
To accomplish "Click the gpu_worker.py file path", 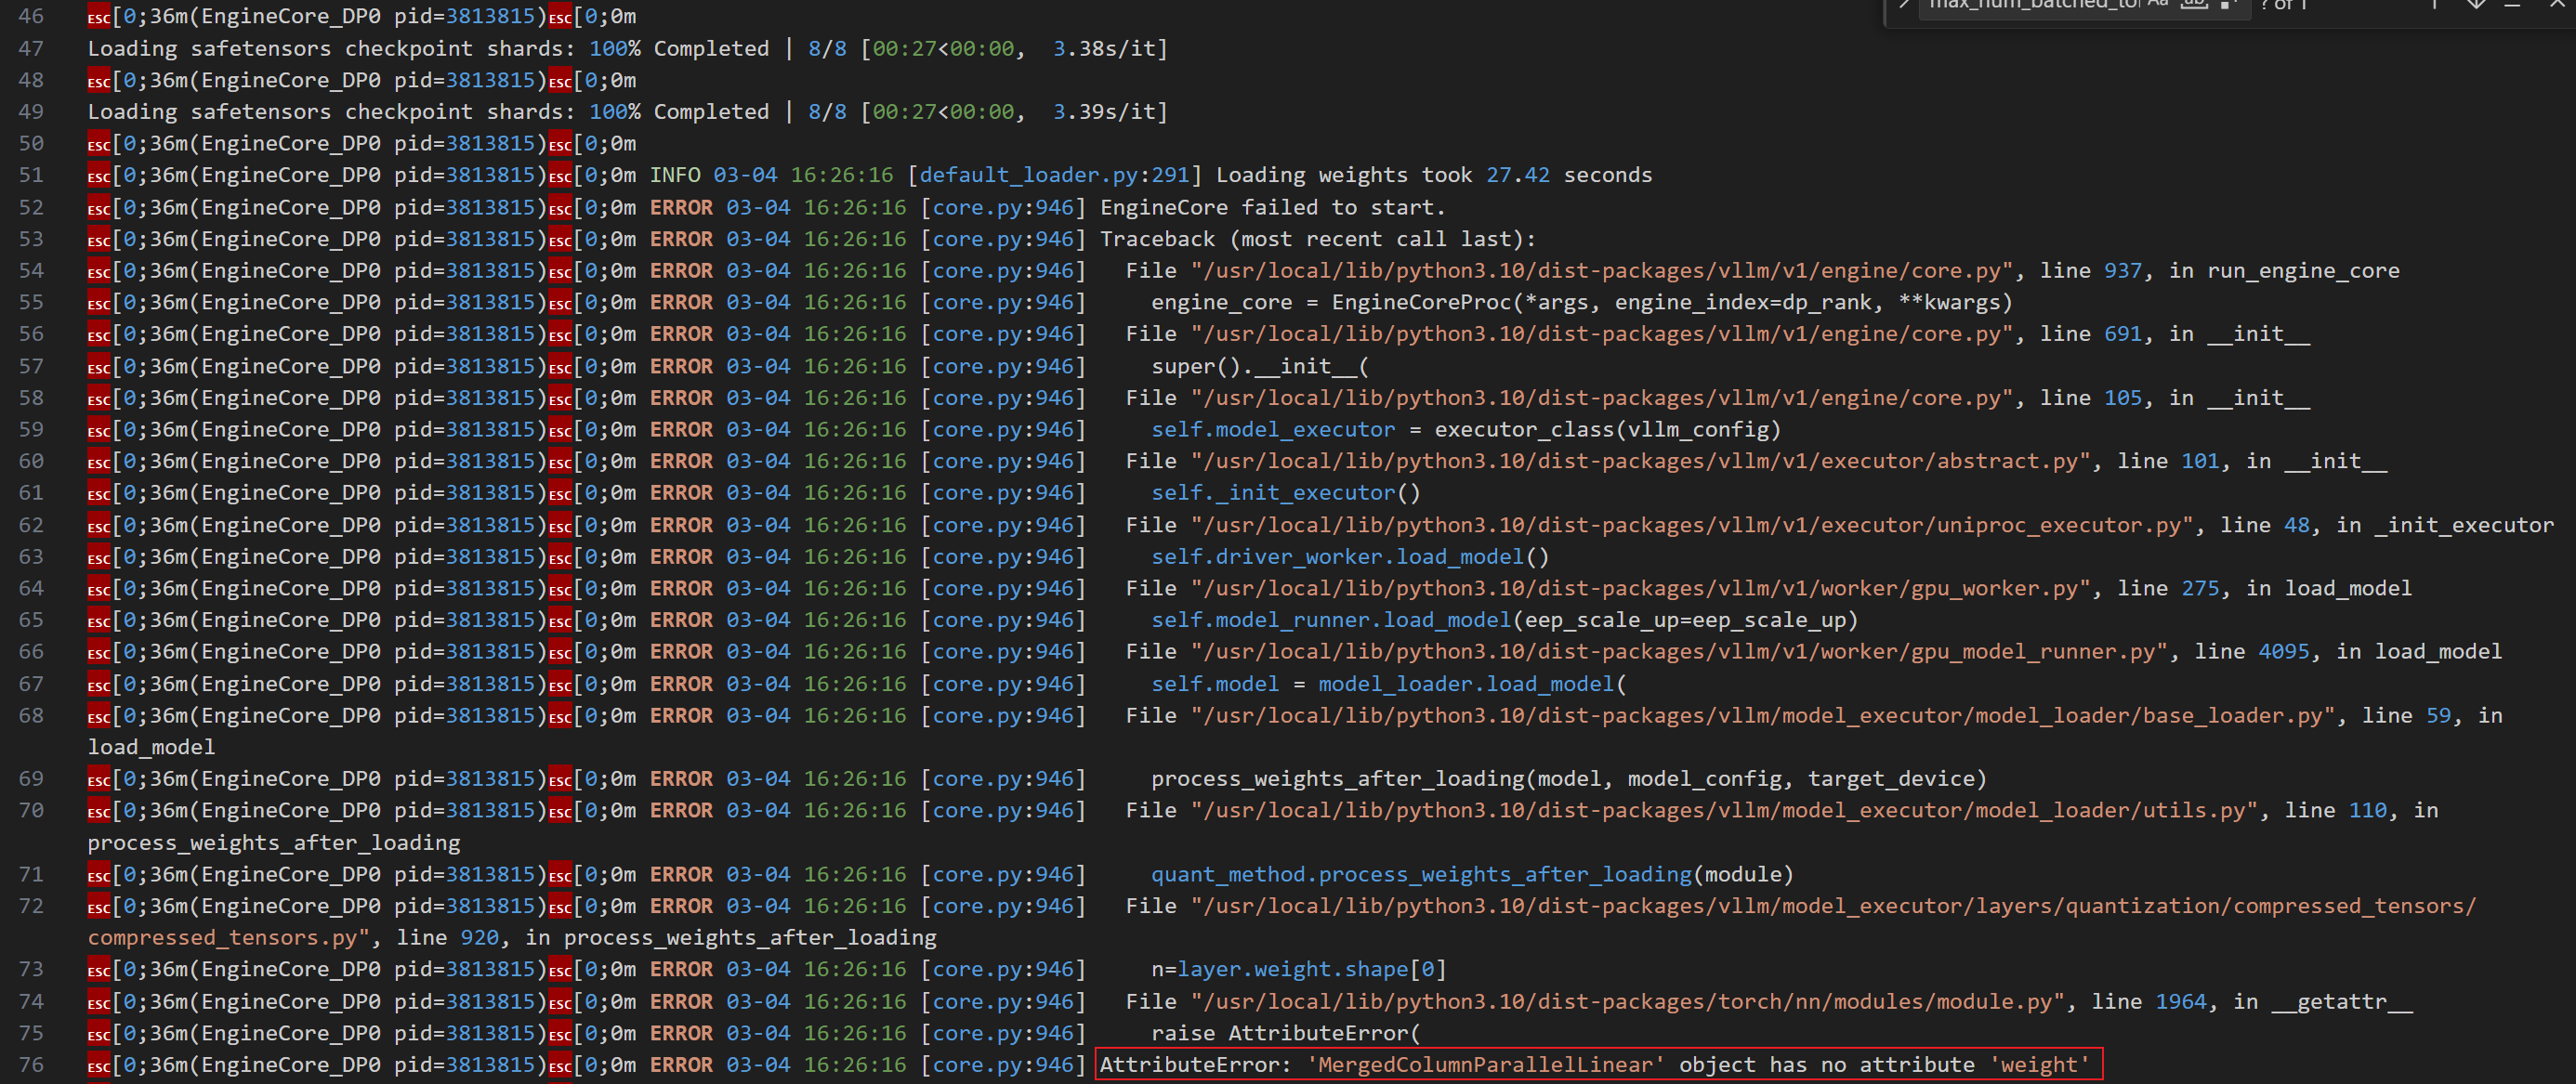I will (x=1640, y=588).
